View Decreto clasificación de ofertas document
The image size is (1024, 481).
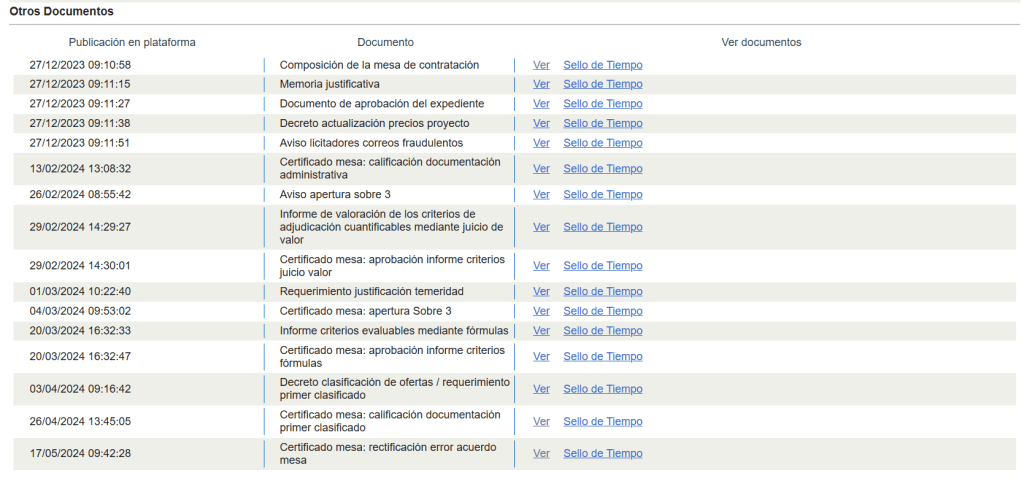pos(541,389)
